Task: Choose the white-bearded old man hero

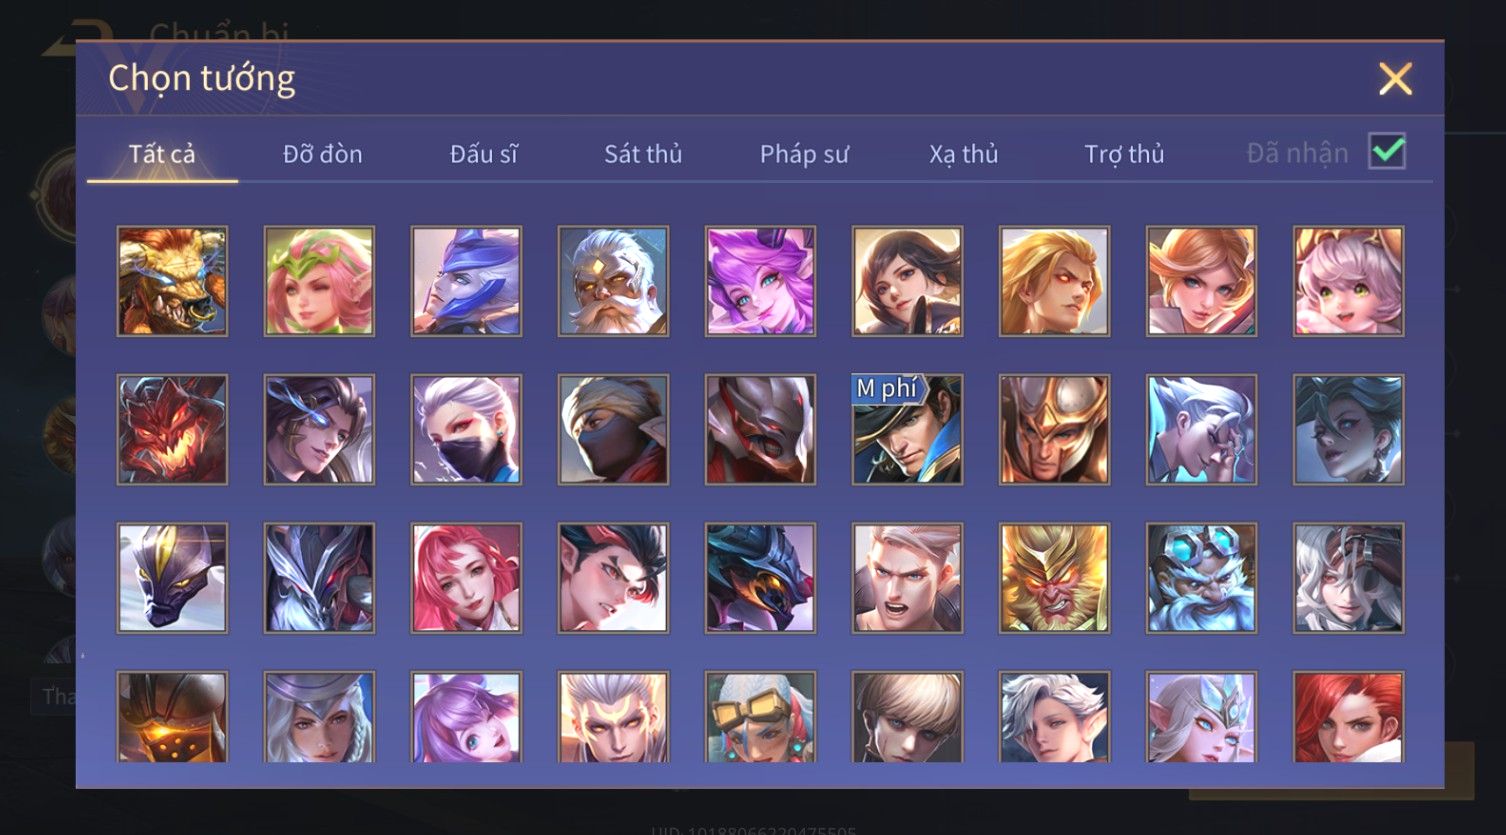Action: pyautogui.click(x=613, y=280)
